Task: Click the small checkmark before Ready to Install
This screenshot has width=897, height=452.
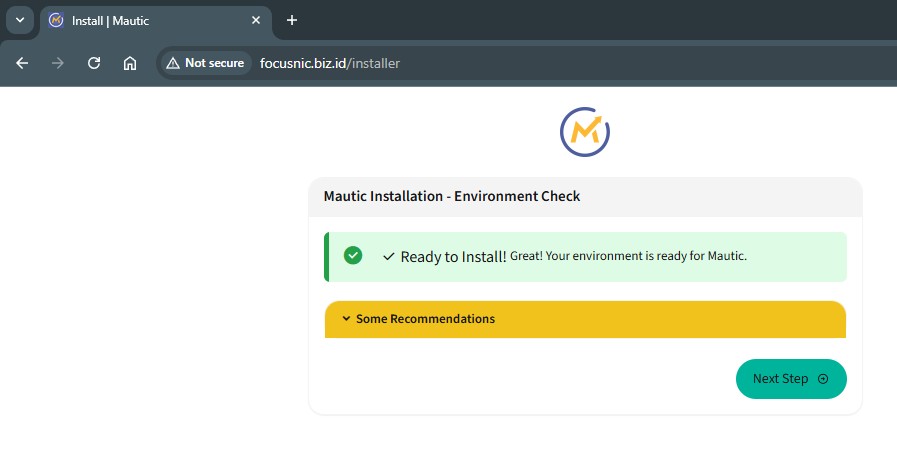Action: [388, 257]
